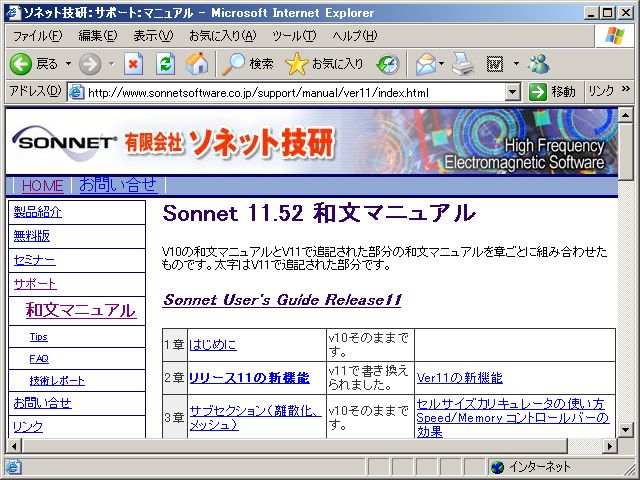The width and height of the screenshot is (640, 480).
Task: Open the address bar URL dropdown
Action: tap(513, 92)
